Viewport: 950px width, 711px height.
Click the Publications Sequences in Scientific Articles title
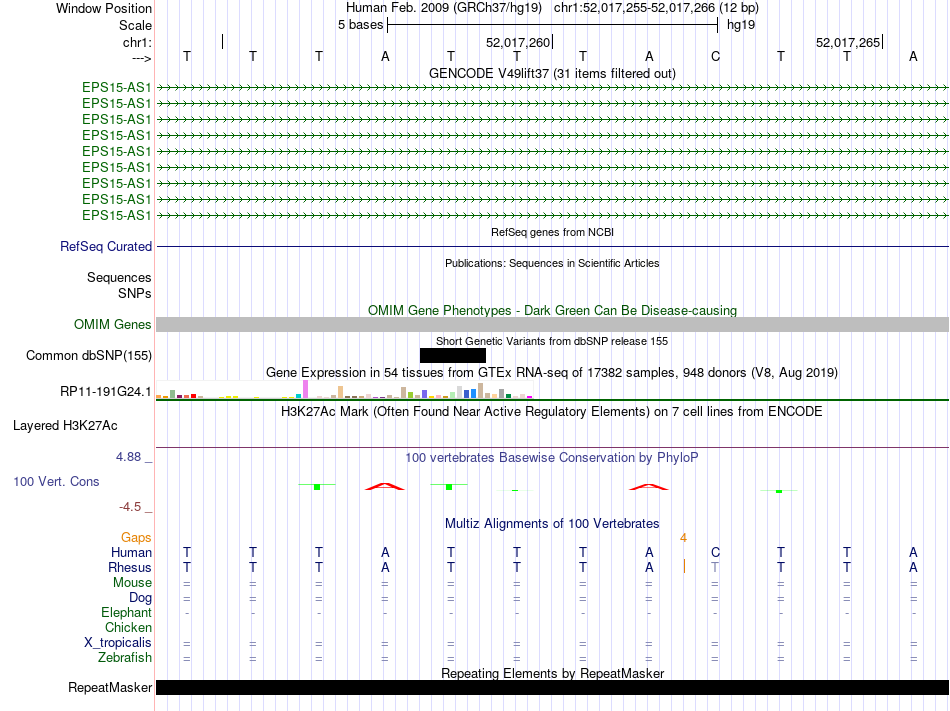552,263
